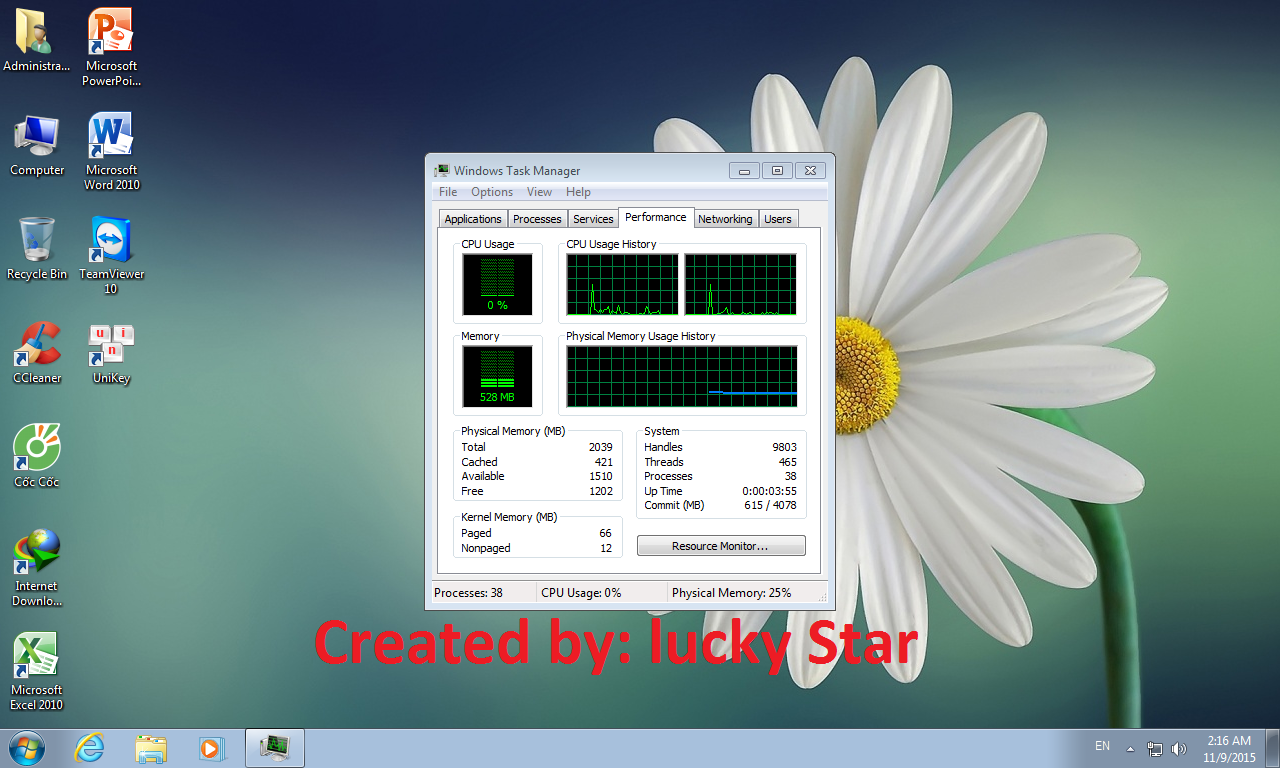The width and height of the screenshot is (1280, 768).
Task: Click the Task Manager taskbar button
Action: click(274, 748)
